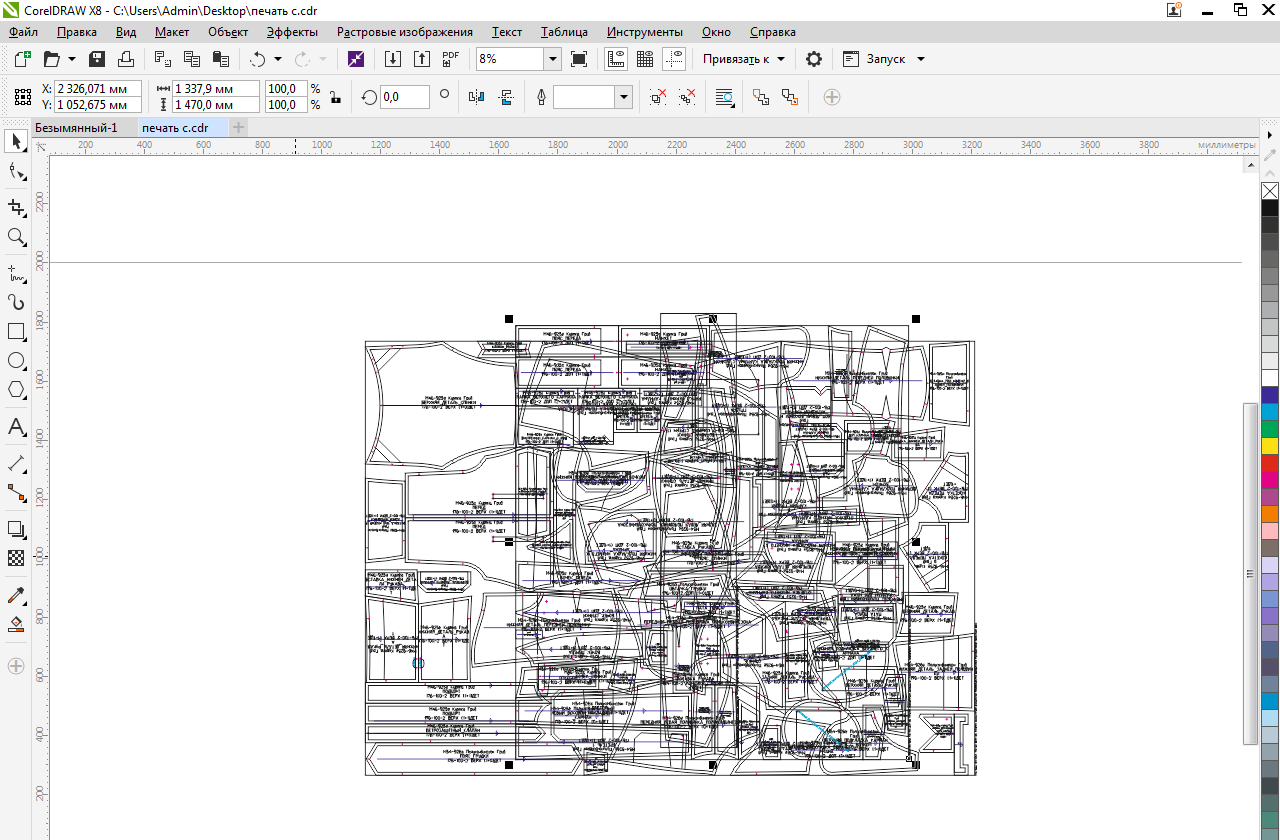Click the vertical scrollbar thumb
Screen dimensions: 1280x840
coord(1250,574)
